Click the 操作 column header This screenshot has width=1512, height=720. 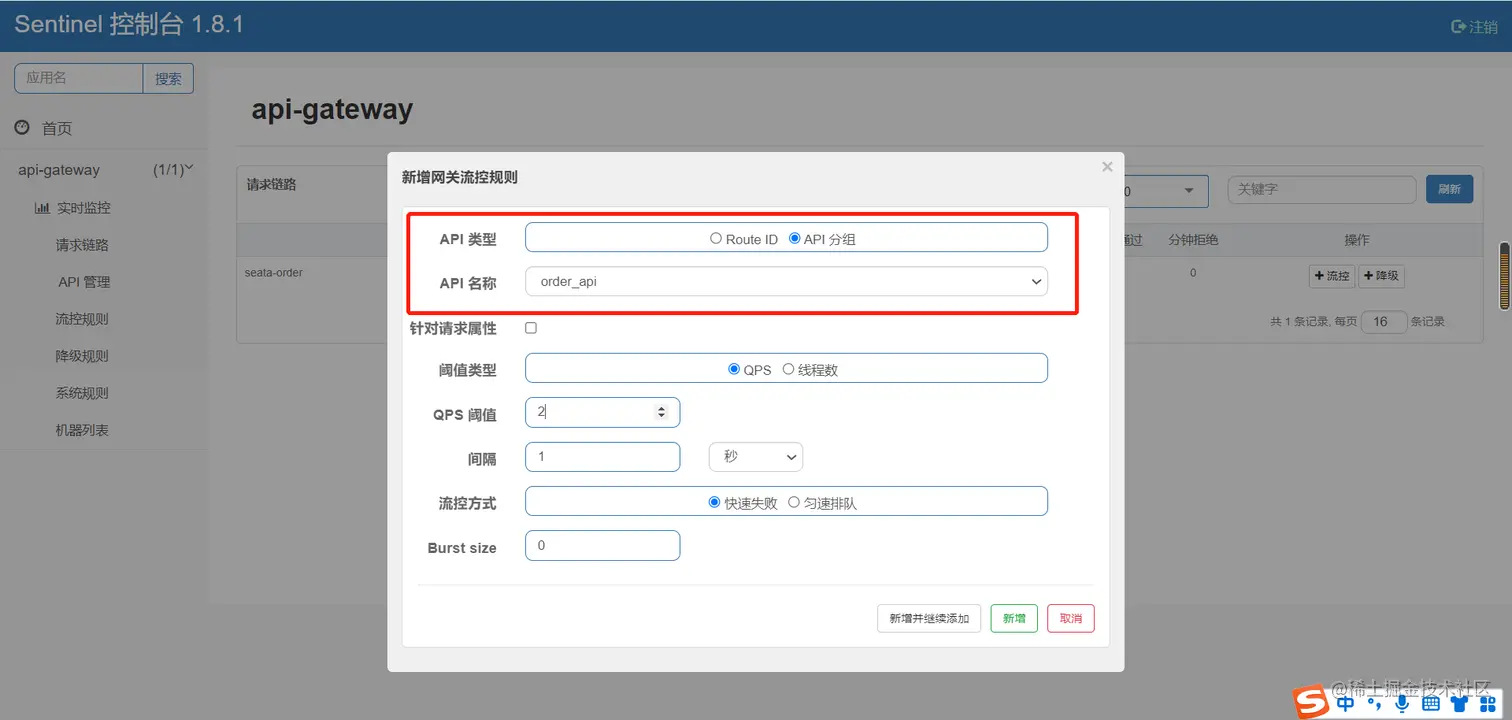1356,240
